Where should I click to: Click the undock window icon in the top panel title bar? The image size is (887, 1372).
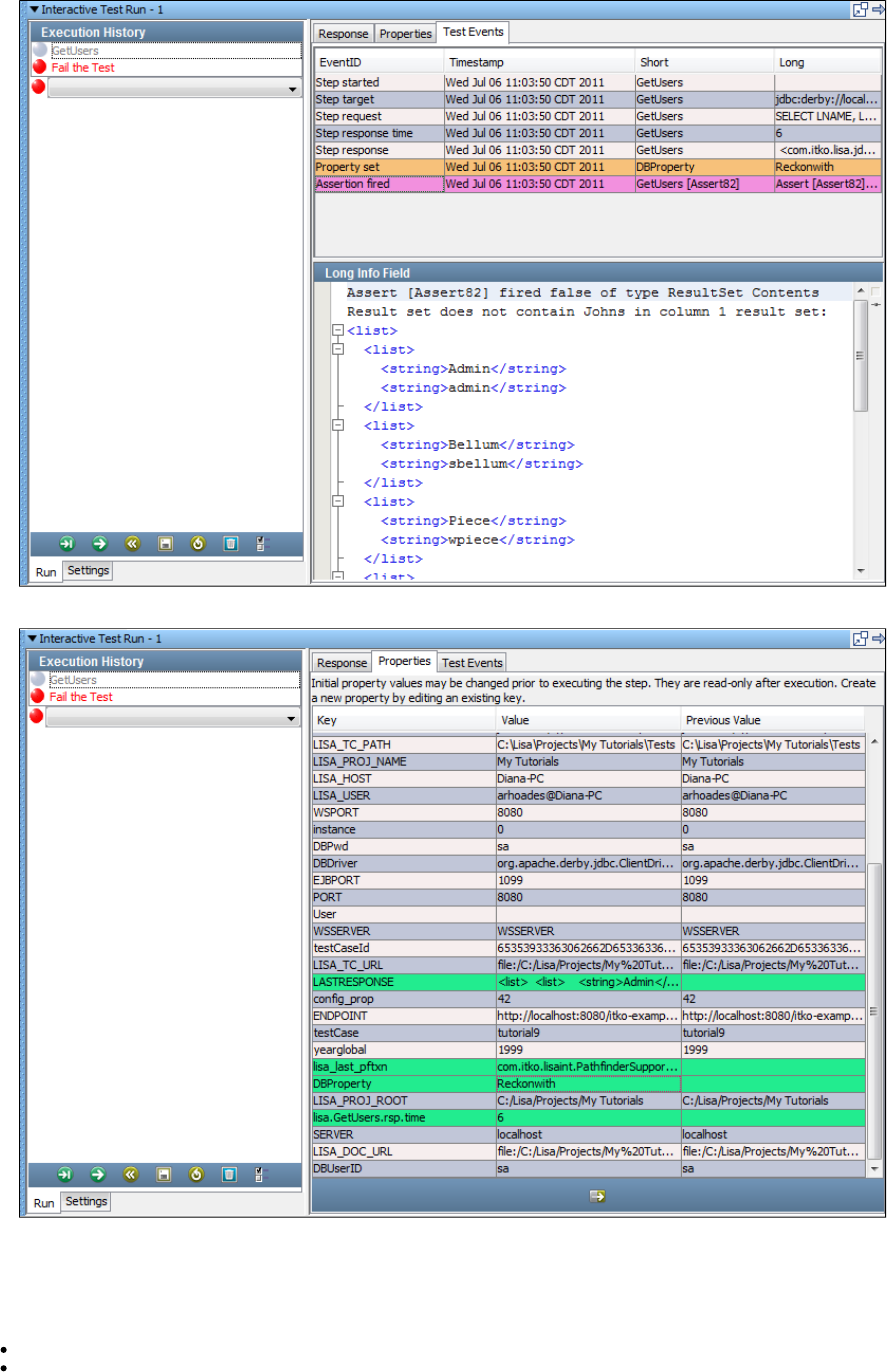pyautogui.click(x=858, y=10)
